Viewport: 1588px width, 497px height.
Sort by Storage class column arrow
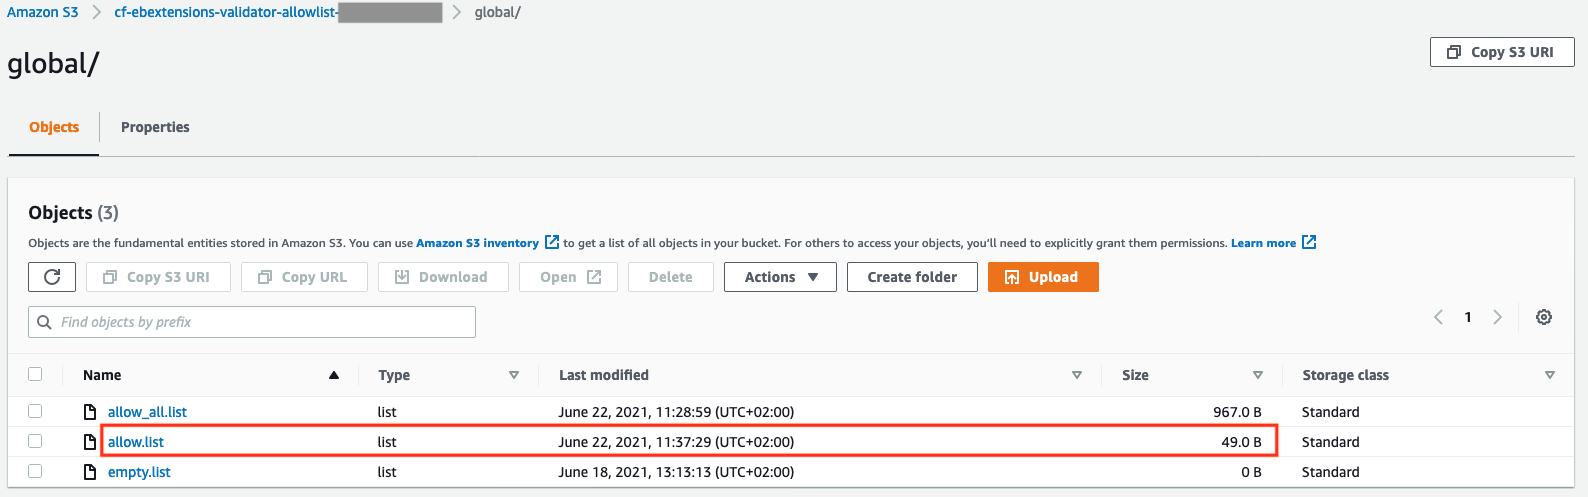1550,375
